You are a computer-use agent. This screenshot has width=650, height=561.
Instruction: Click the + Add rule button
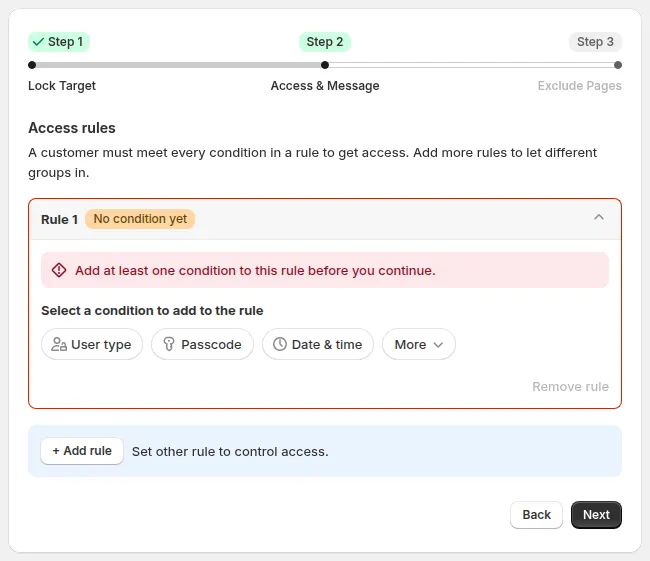[x=82, y=451]
